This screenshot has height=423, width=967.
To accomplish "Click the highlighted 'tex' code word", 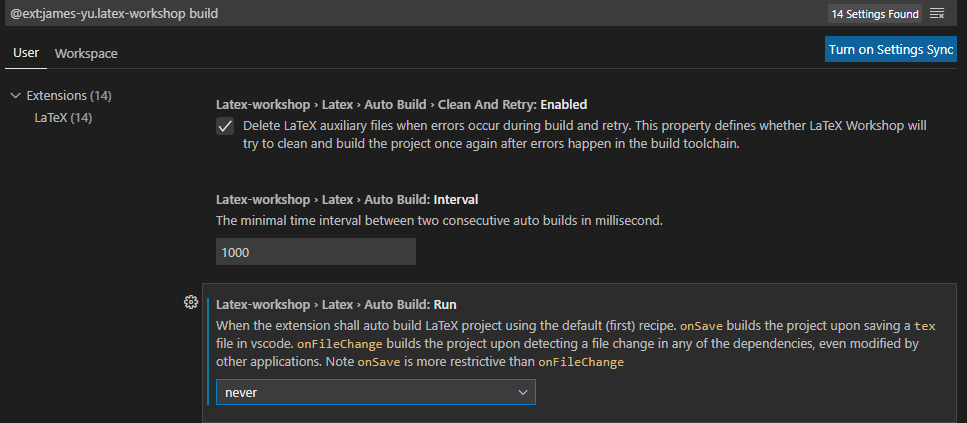I will pyautogui.click(x=927, y=326).
